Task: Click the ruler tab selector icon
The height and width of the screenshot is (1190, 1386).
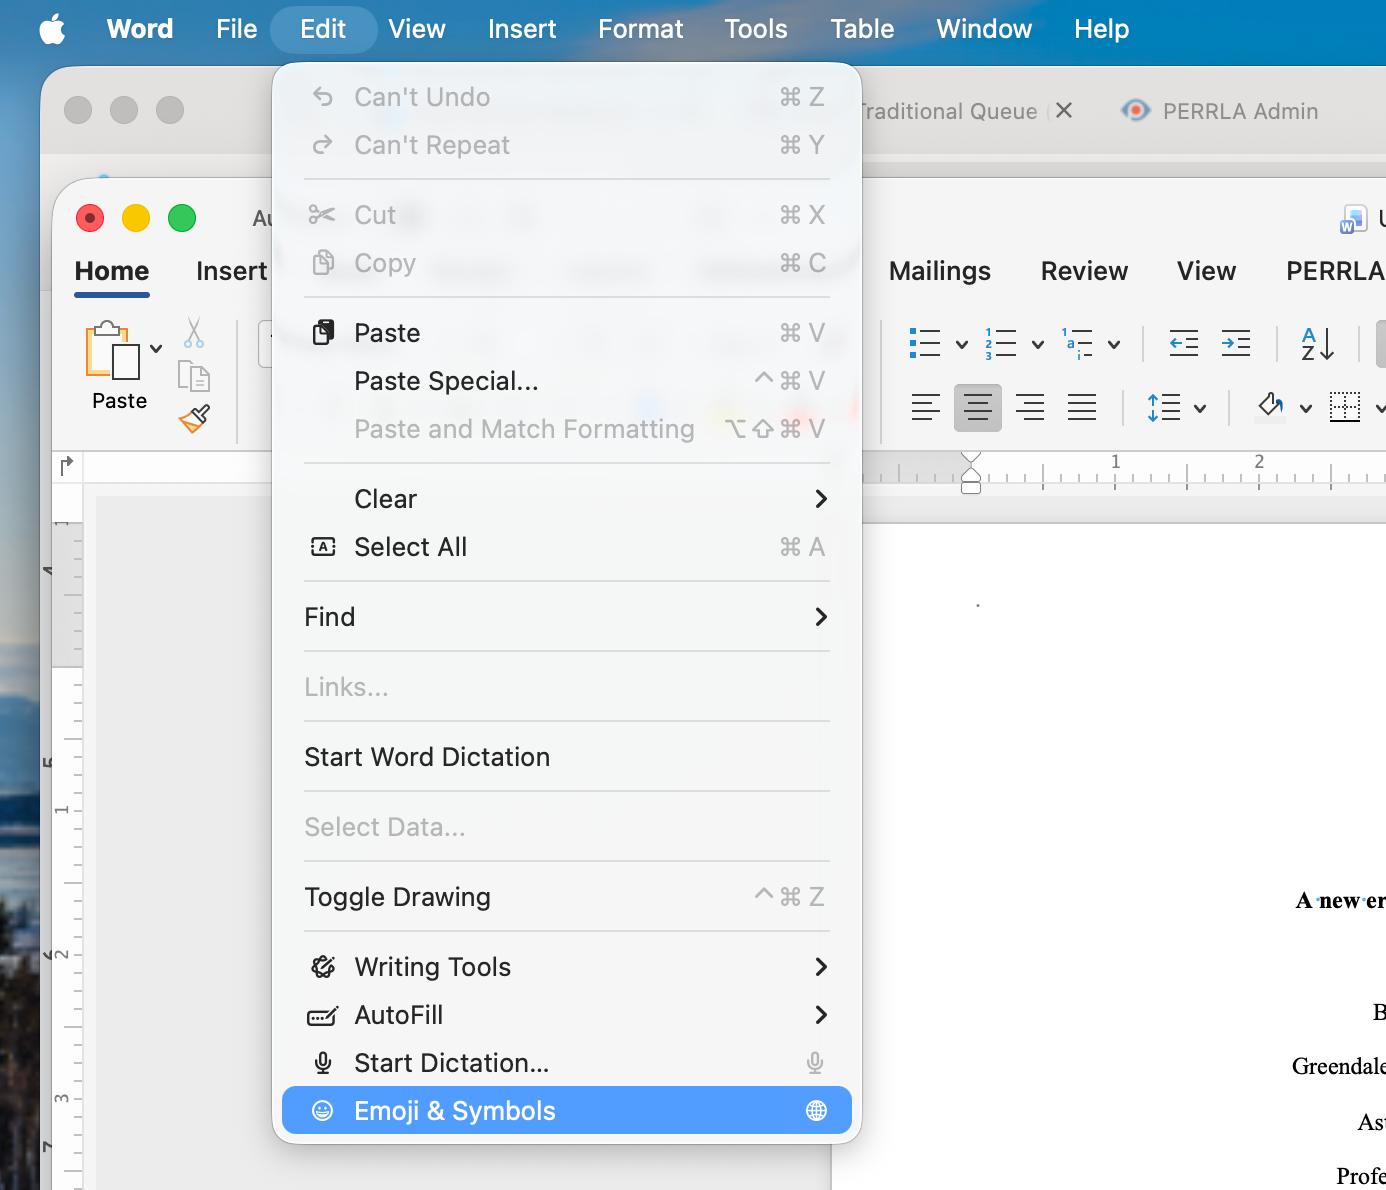Action: pyautogui.click(x=67, y=466)
